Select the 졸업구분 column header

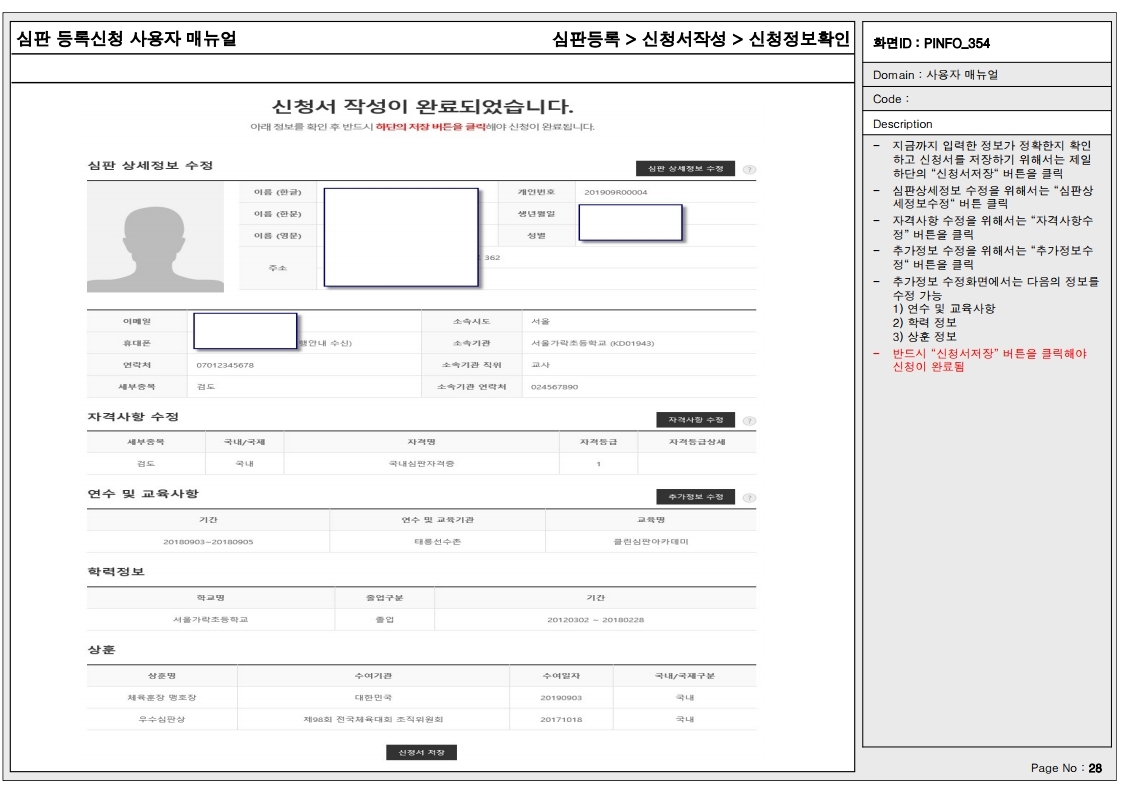[x=385, y=598]
